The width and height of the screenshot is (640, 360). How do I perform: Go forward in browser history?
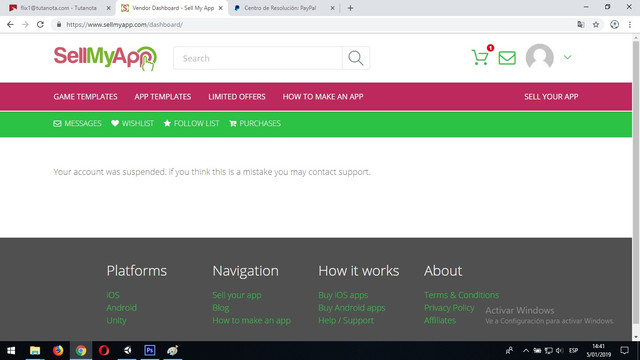[x=25, y=24]
